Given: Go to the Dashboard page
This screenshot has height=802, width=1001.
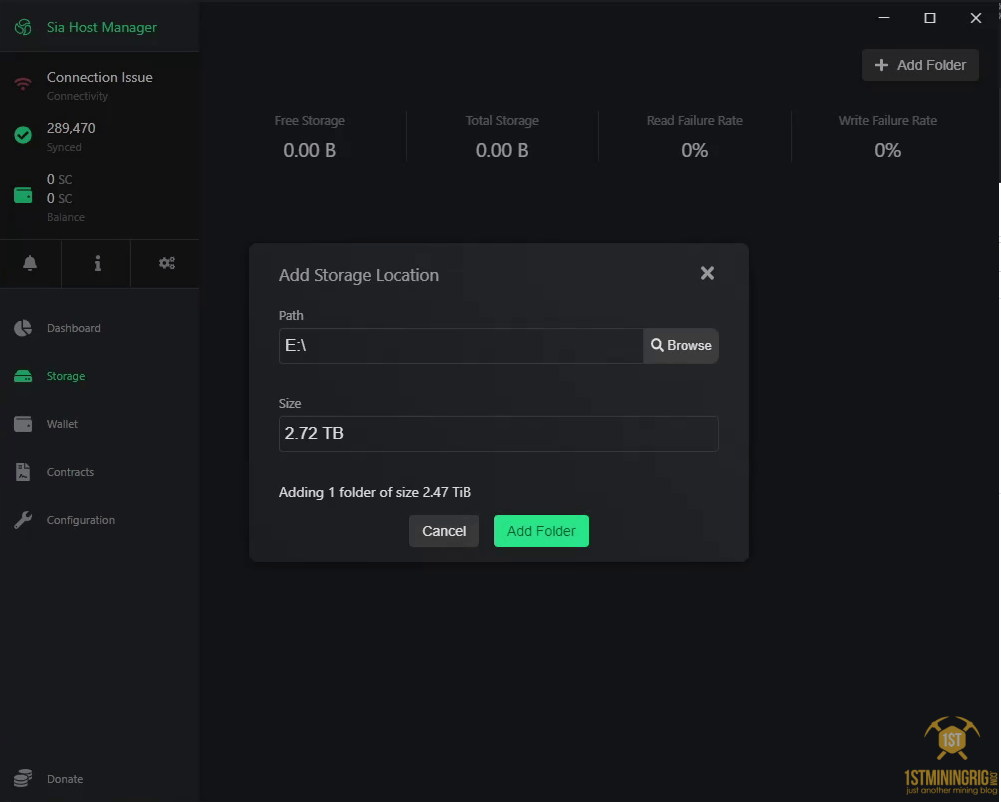Looking at the screenshot, I should [73, 328].
